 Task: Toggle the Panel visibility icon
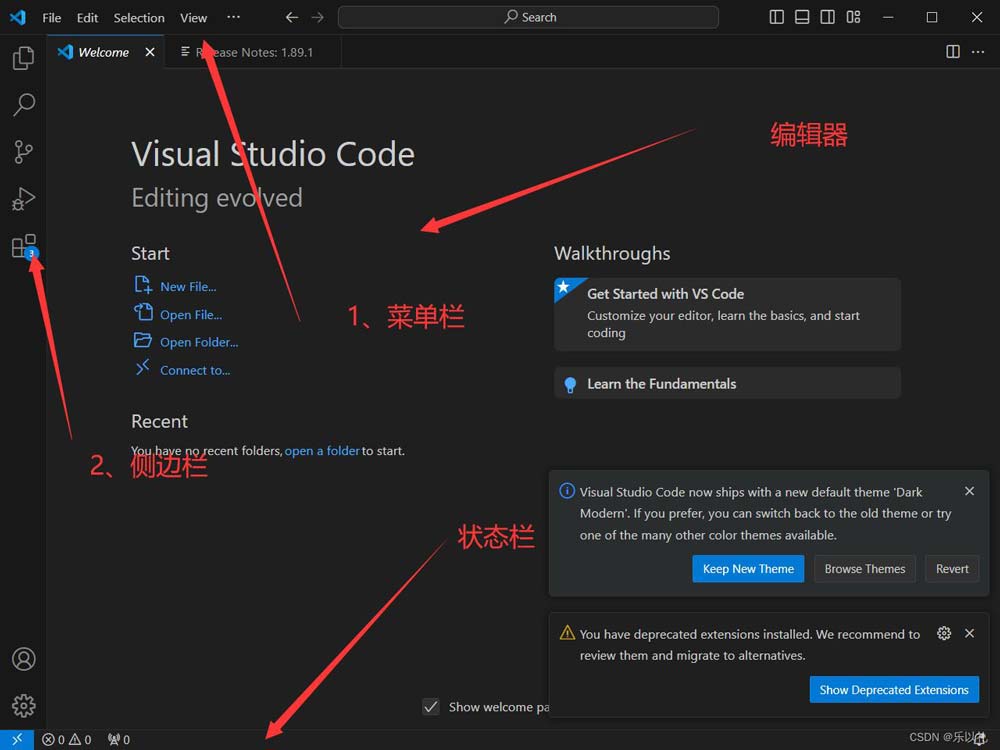(801, 17)
